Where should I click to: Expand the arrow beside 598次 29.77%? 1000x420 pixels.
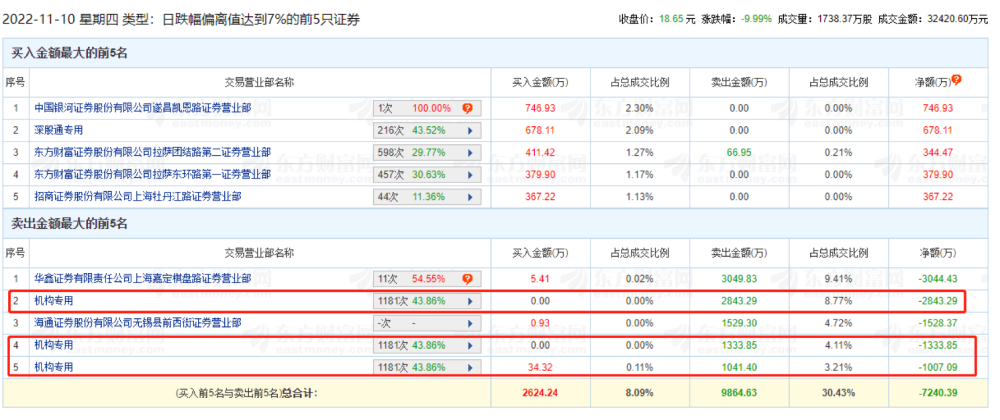tap(468, 152)
